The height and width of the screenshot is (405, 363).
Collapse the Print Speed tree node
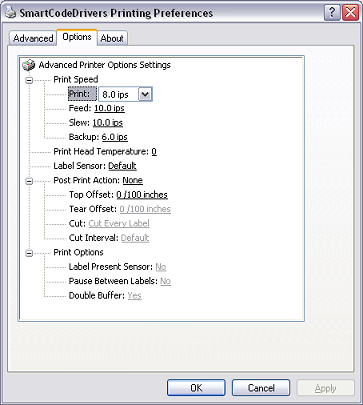pyautogui.click(x=29, y=80)
